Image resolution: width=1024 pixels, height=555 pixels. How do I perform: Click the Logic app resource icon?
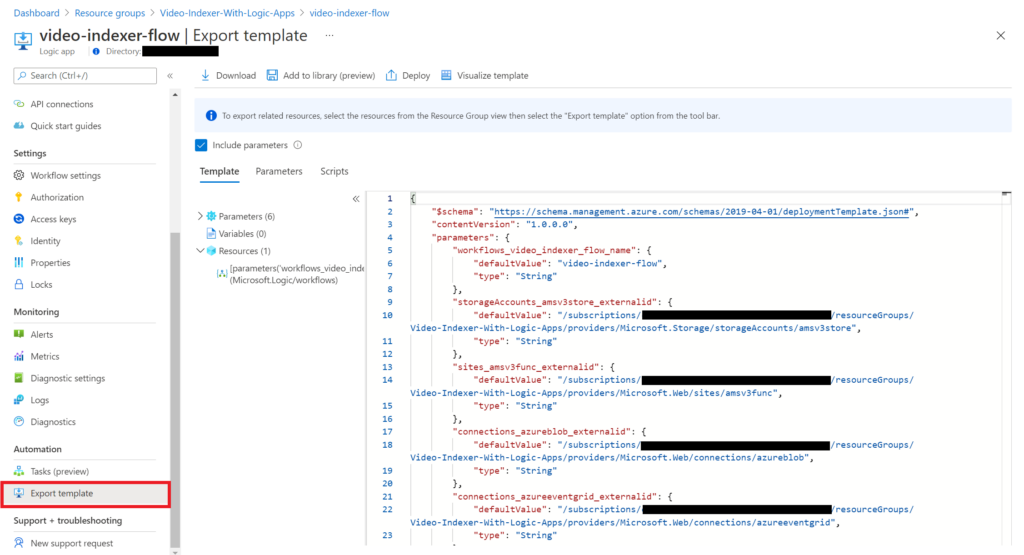[23, 40]
